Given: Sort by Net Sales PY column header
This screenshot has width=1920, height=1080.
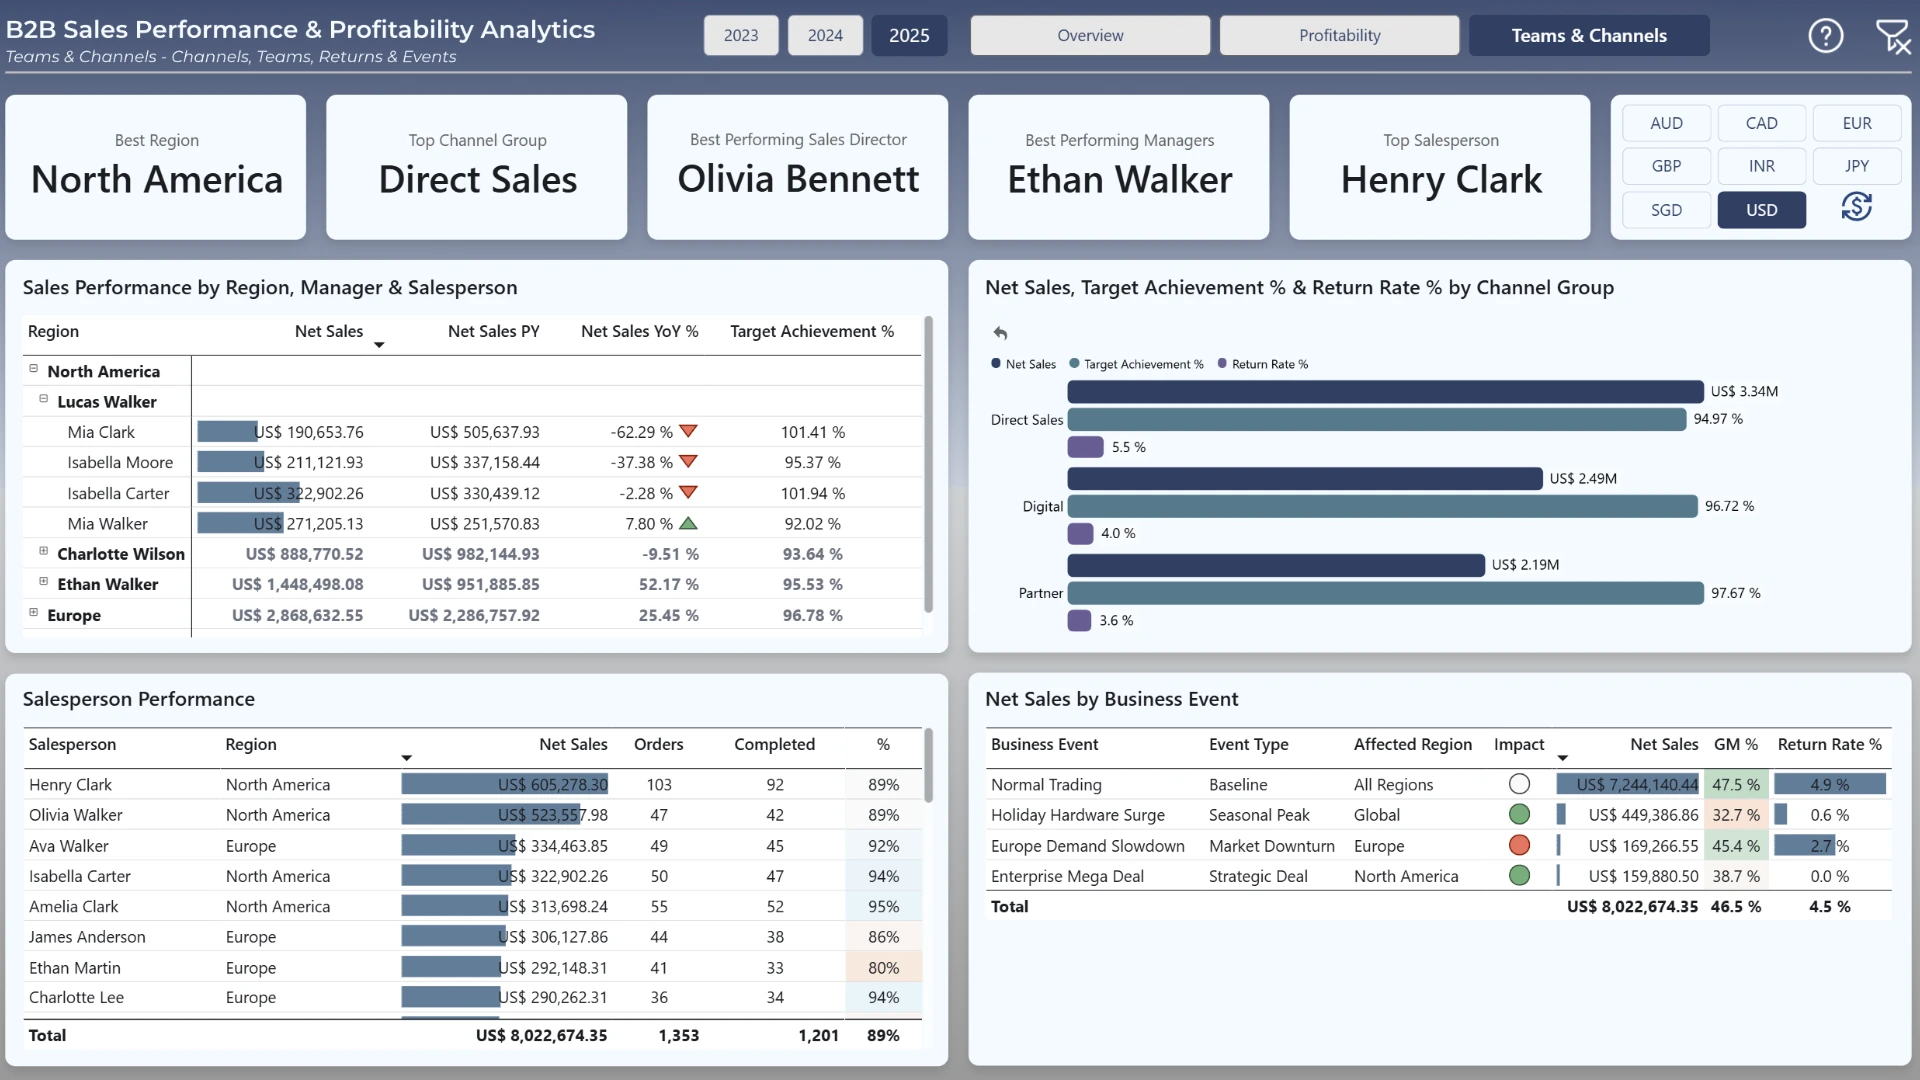Looking at the screenshot, I should click(x=493, y=331).
